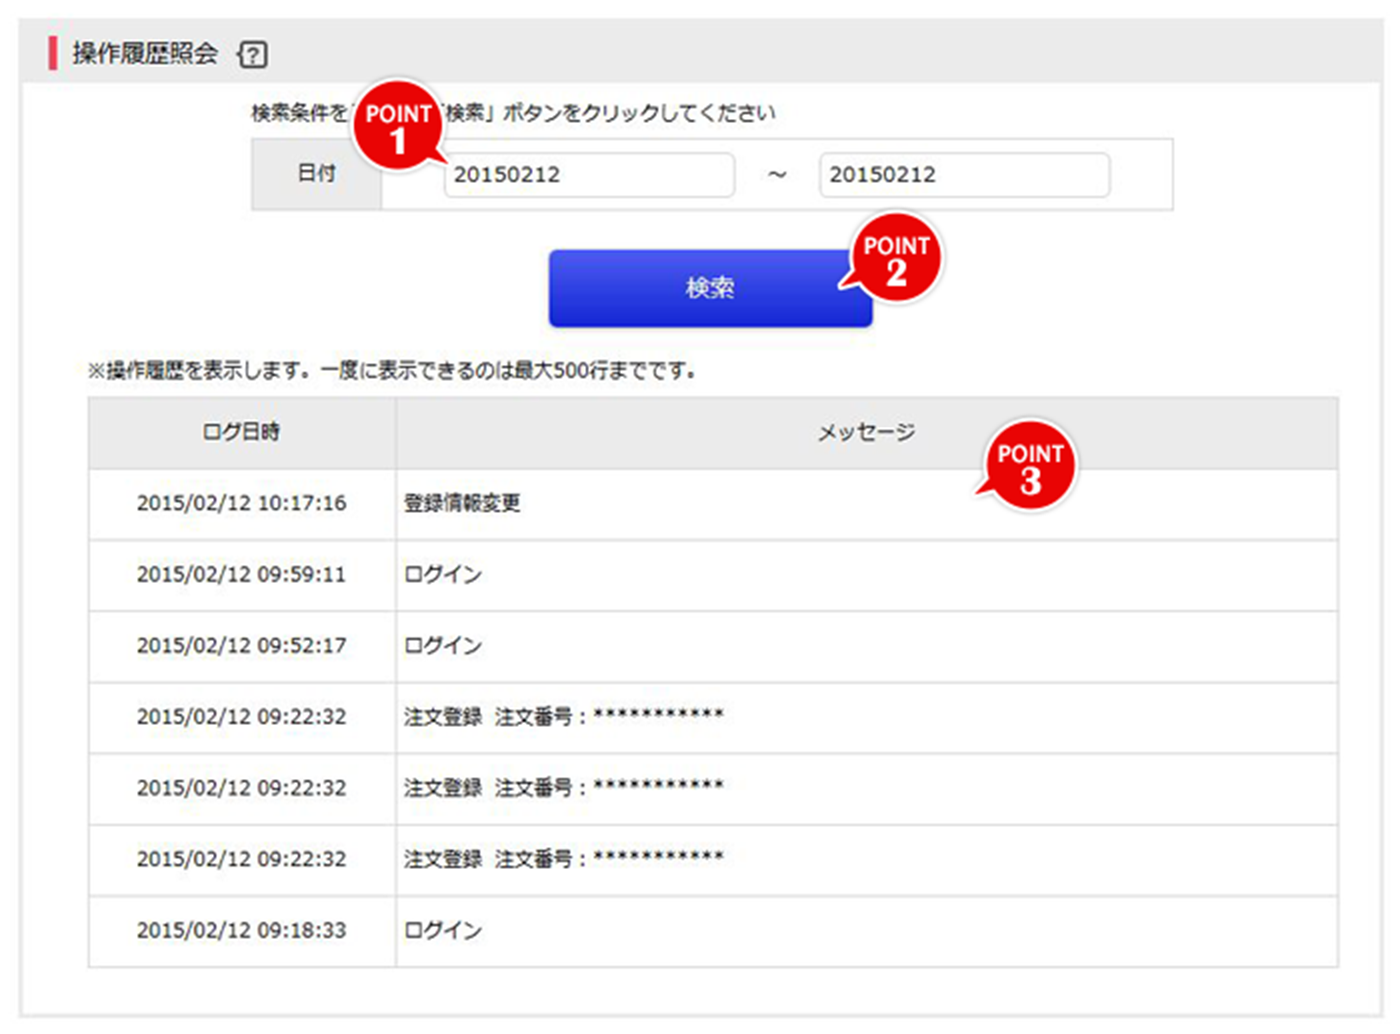Screen dimensions: 1400x1034
Task: Click the topmost 注文登録 注文番号 message
Action: pyautogui.click(x=563, y=717)
